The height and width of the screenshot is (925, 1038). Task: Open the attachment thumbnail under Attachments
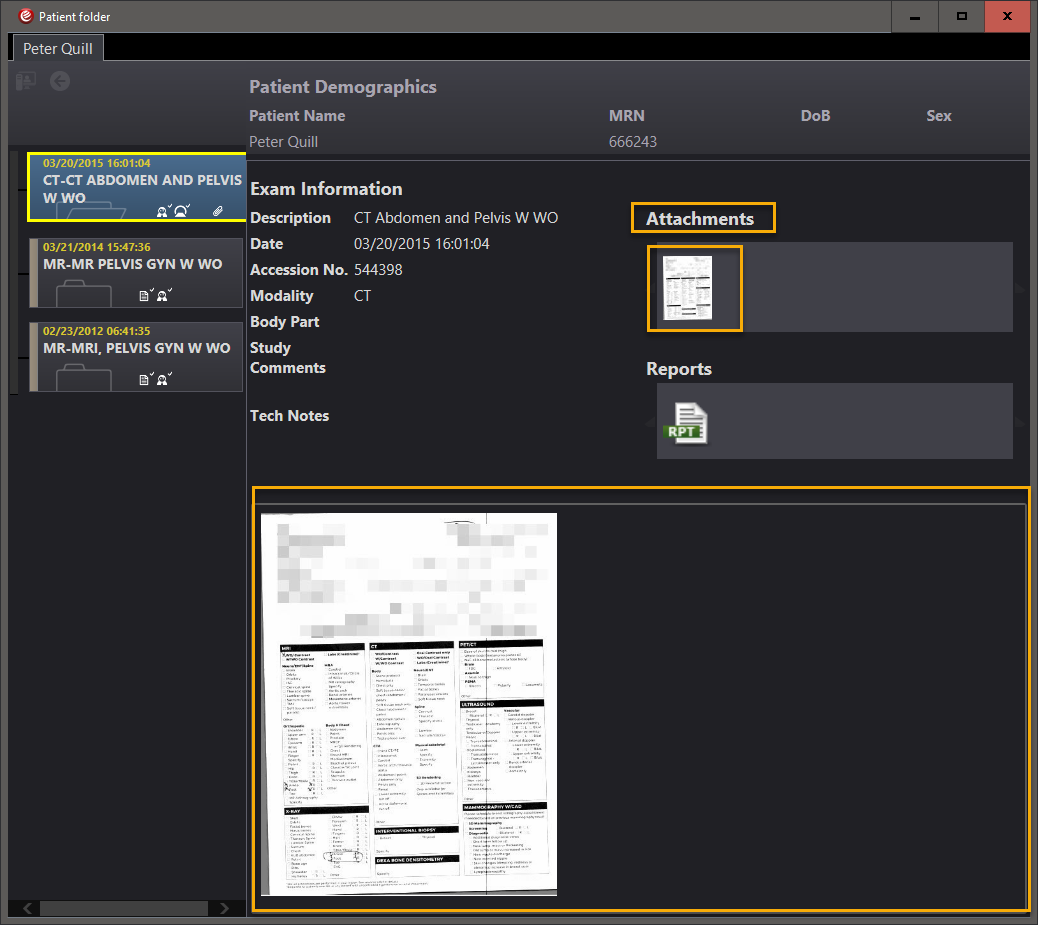(694, 288)
